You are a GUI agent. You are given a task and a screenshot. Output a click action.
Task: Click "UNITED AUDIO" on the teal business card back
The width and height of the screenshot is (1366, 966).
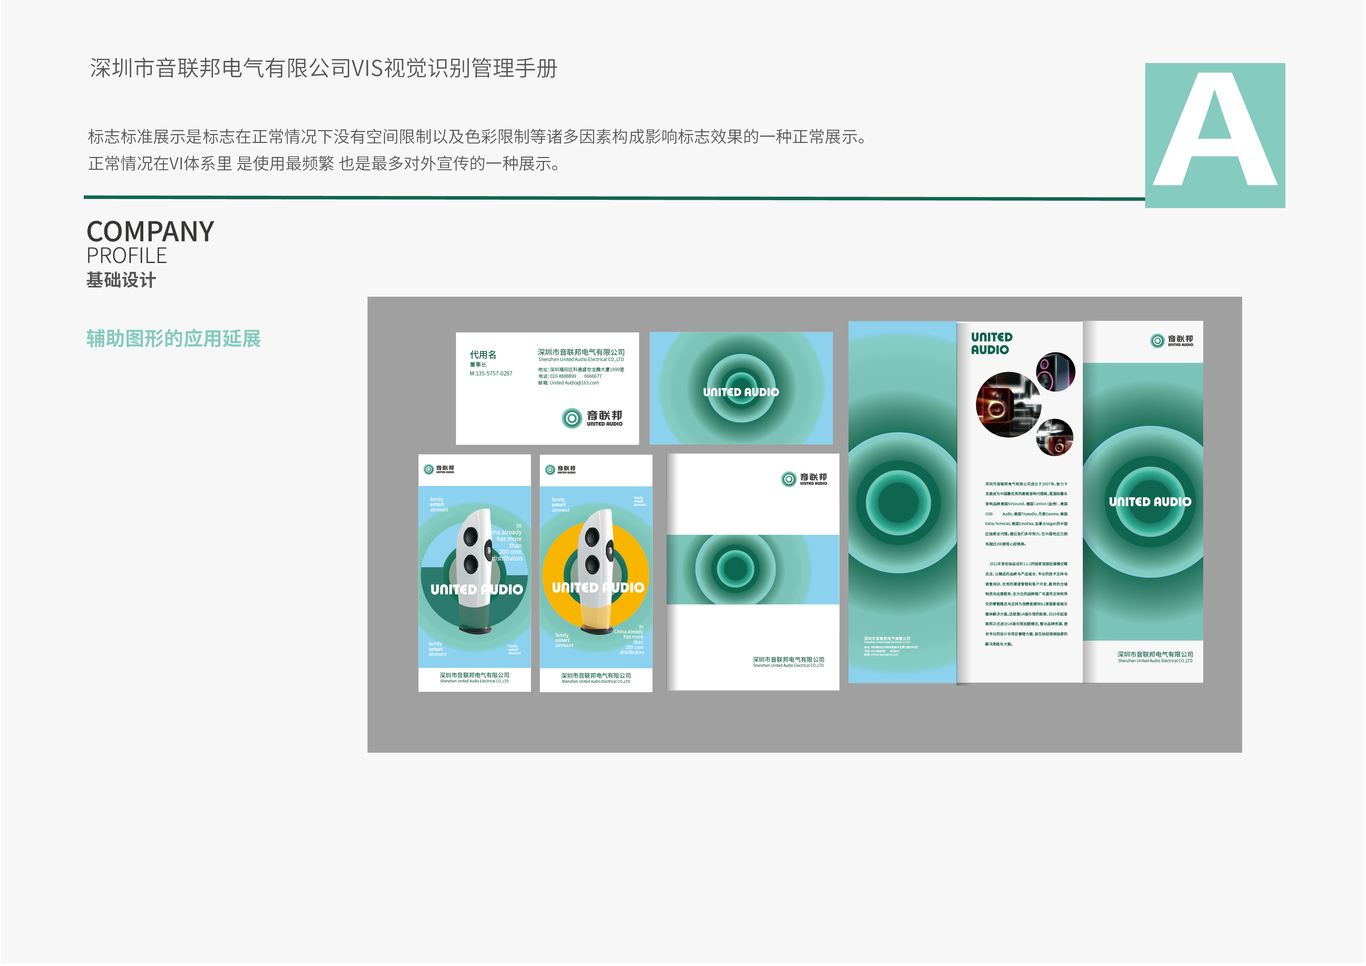click(x=741, y=392)
